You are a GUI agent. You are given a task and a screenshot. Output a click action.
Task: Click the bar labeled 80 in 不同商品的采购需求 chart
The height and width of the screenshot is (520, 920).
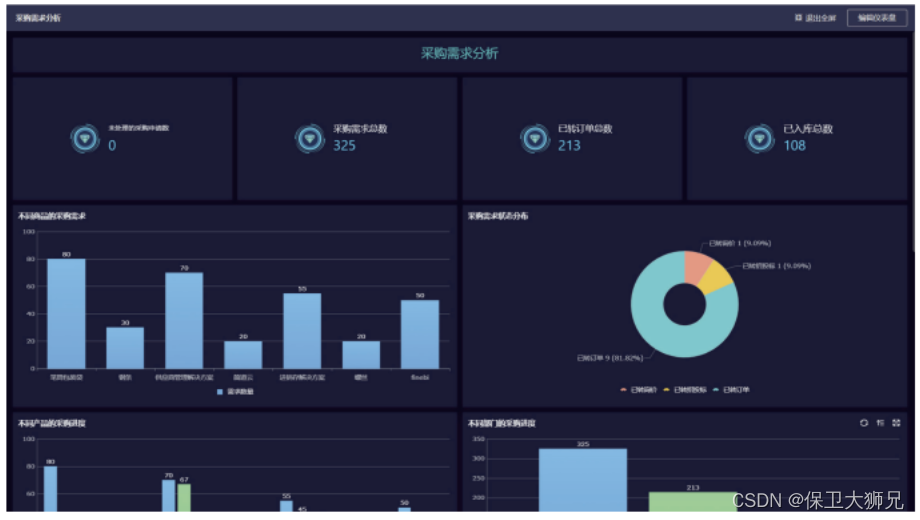[x=66, y=313]
